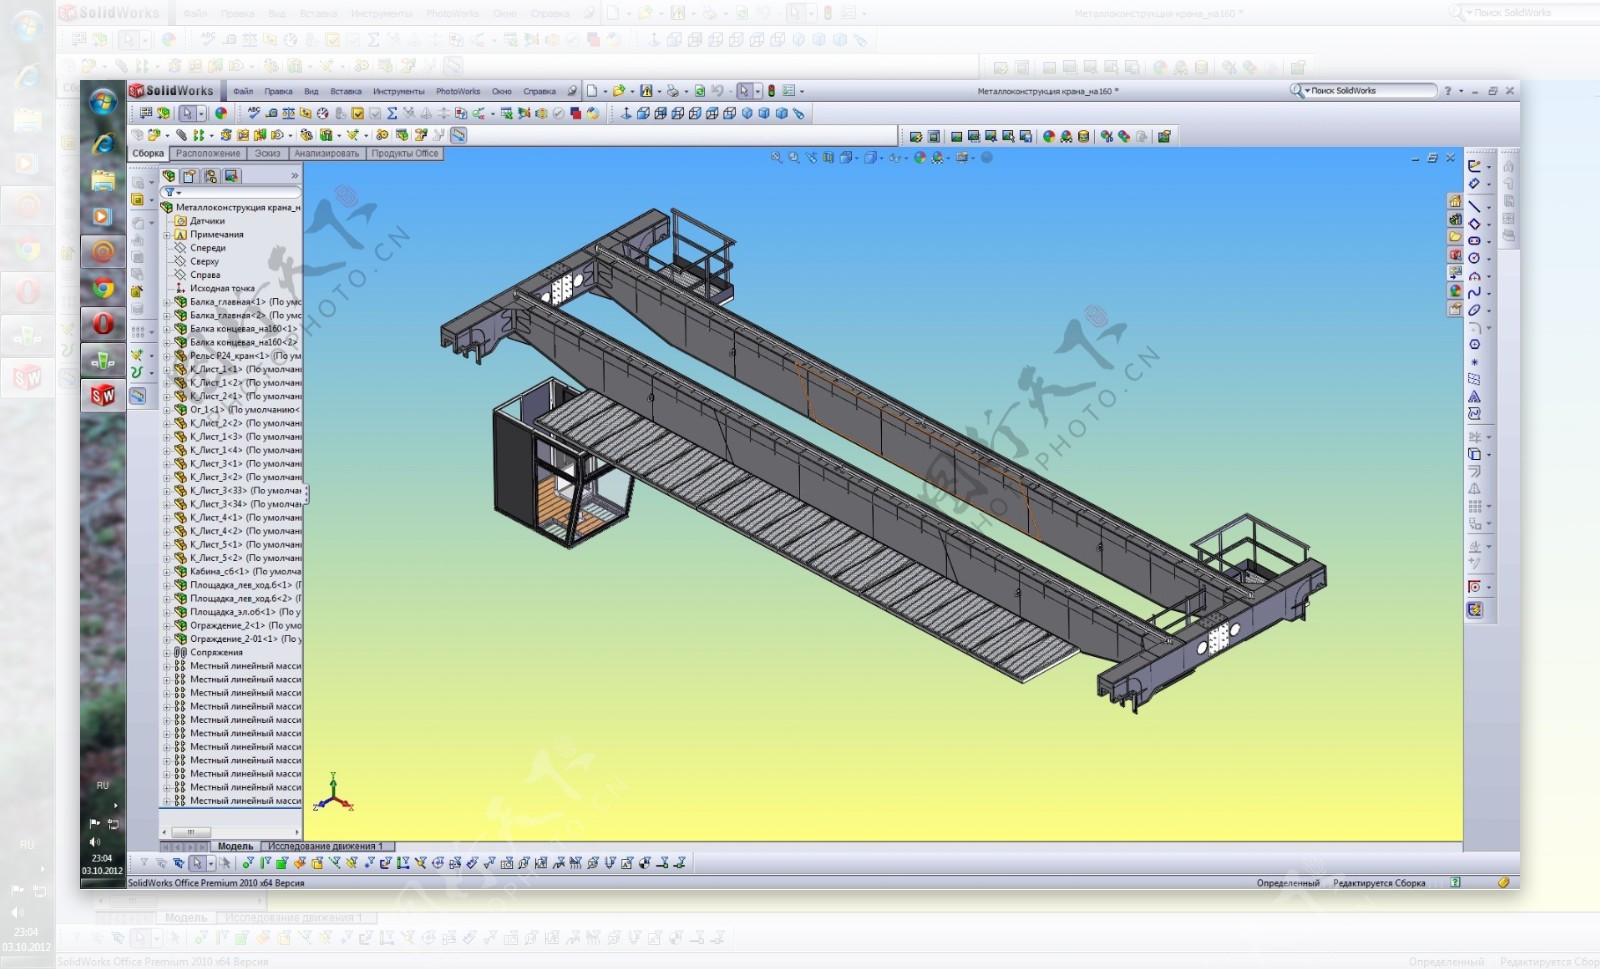Click the Circle sketch tool in right toolbar
Viewport: 1600px width, 970px height.
point(1474,258)
